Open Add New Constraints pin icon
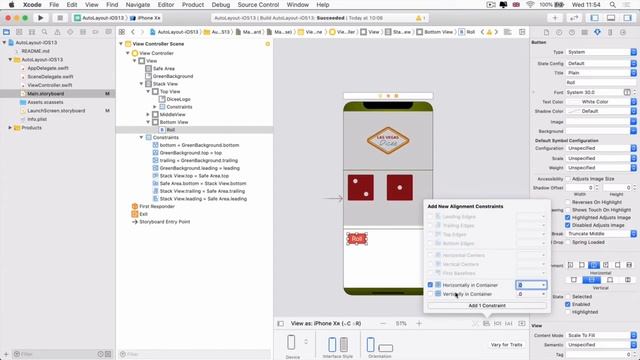 coord(498,324)
